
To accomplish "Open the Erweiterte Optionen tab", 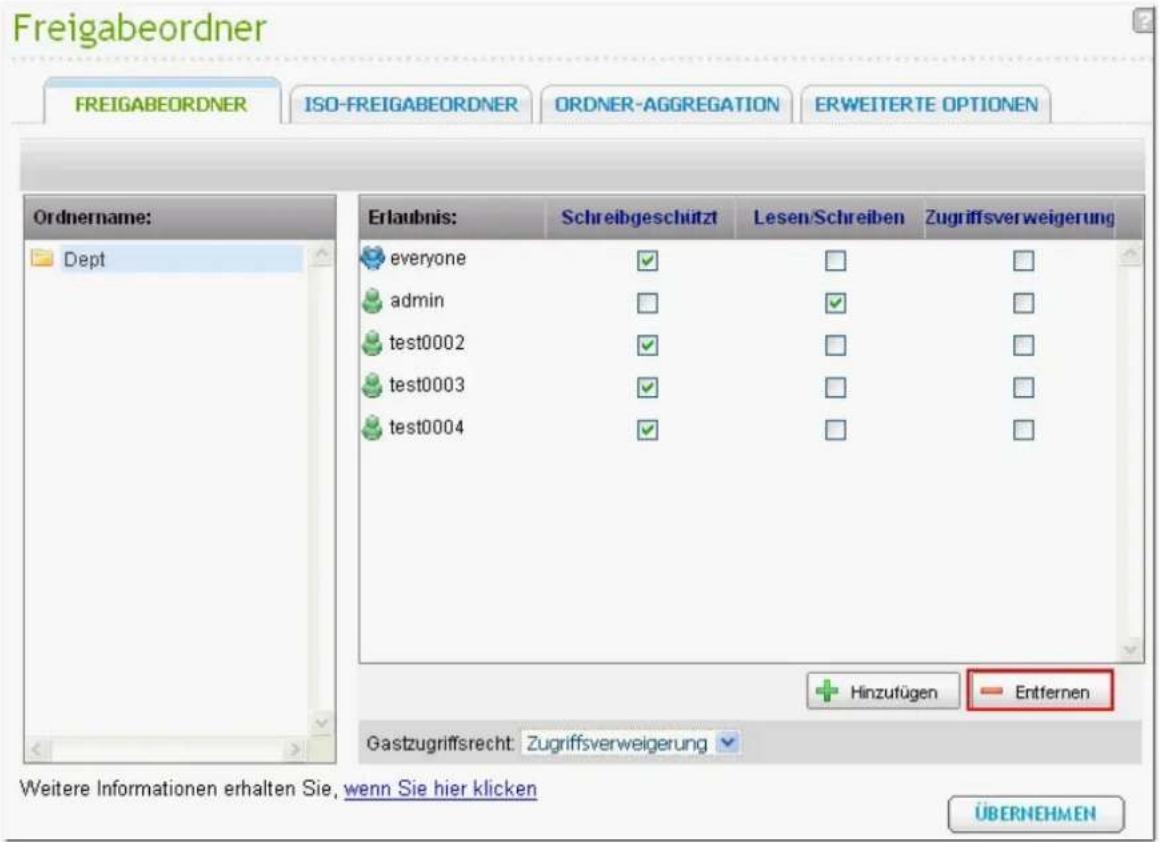I will 926,104.
